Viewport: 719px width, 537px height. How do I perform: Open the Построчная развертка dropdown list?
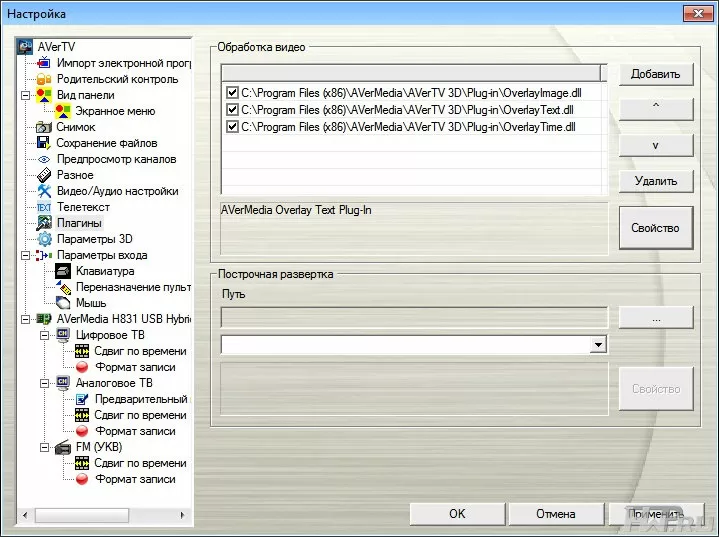(x=598, y=345)
